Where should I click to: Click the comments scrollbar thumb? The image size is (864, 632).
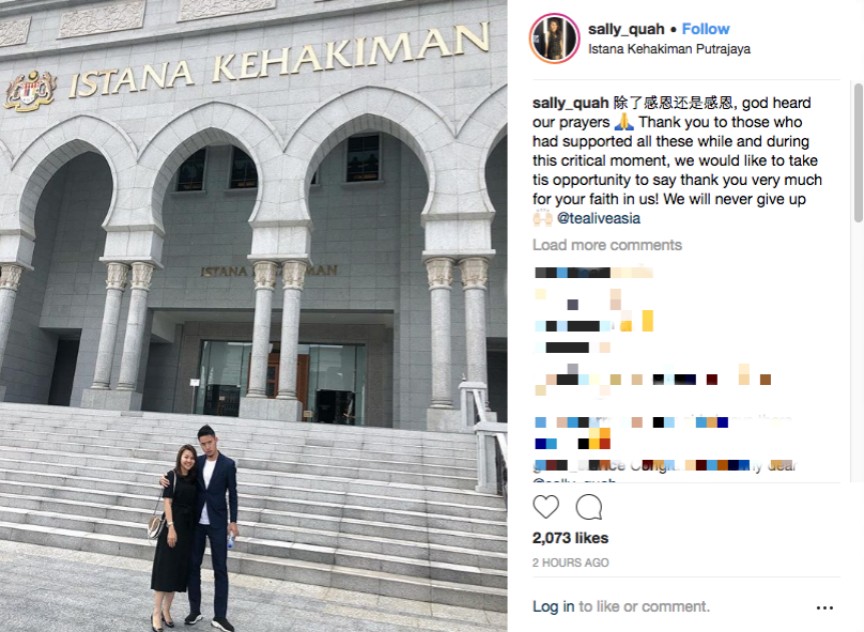tap(858, 153)
